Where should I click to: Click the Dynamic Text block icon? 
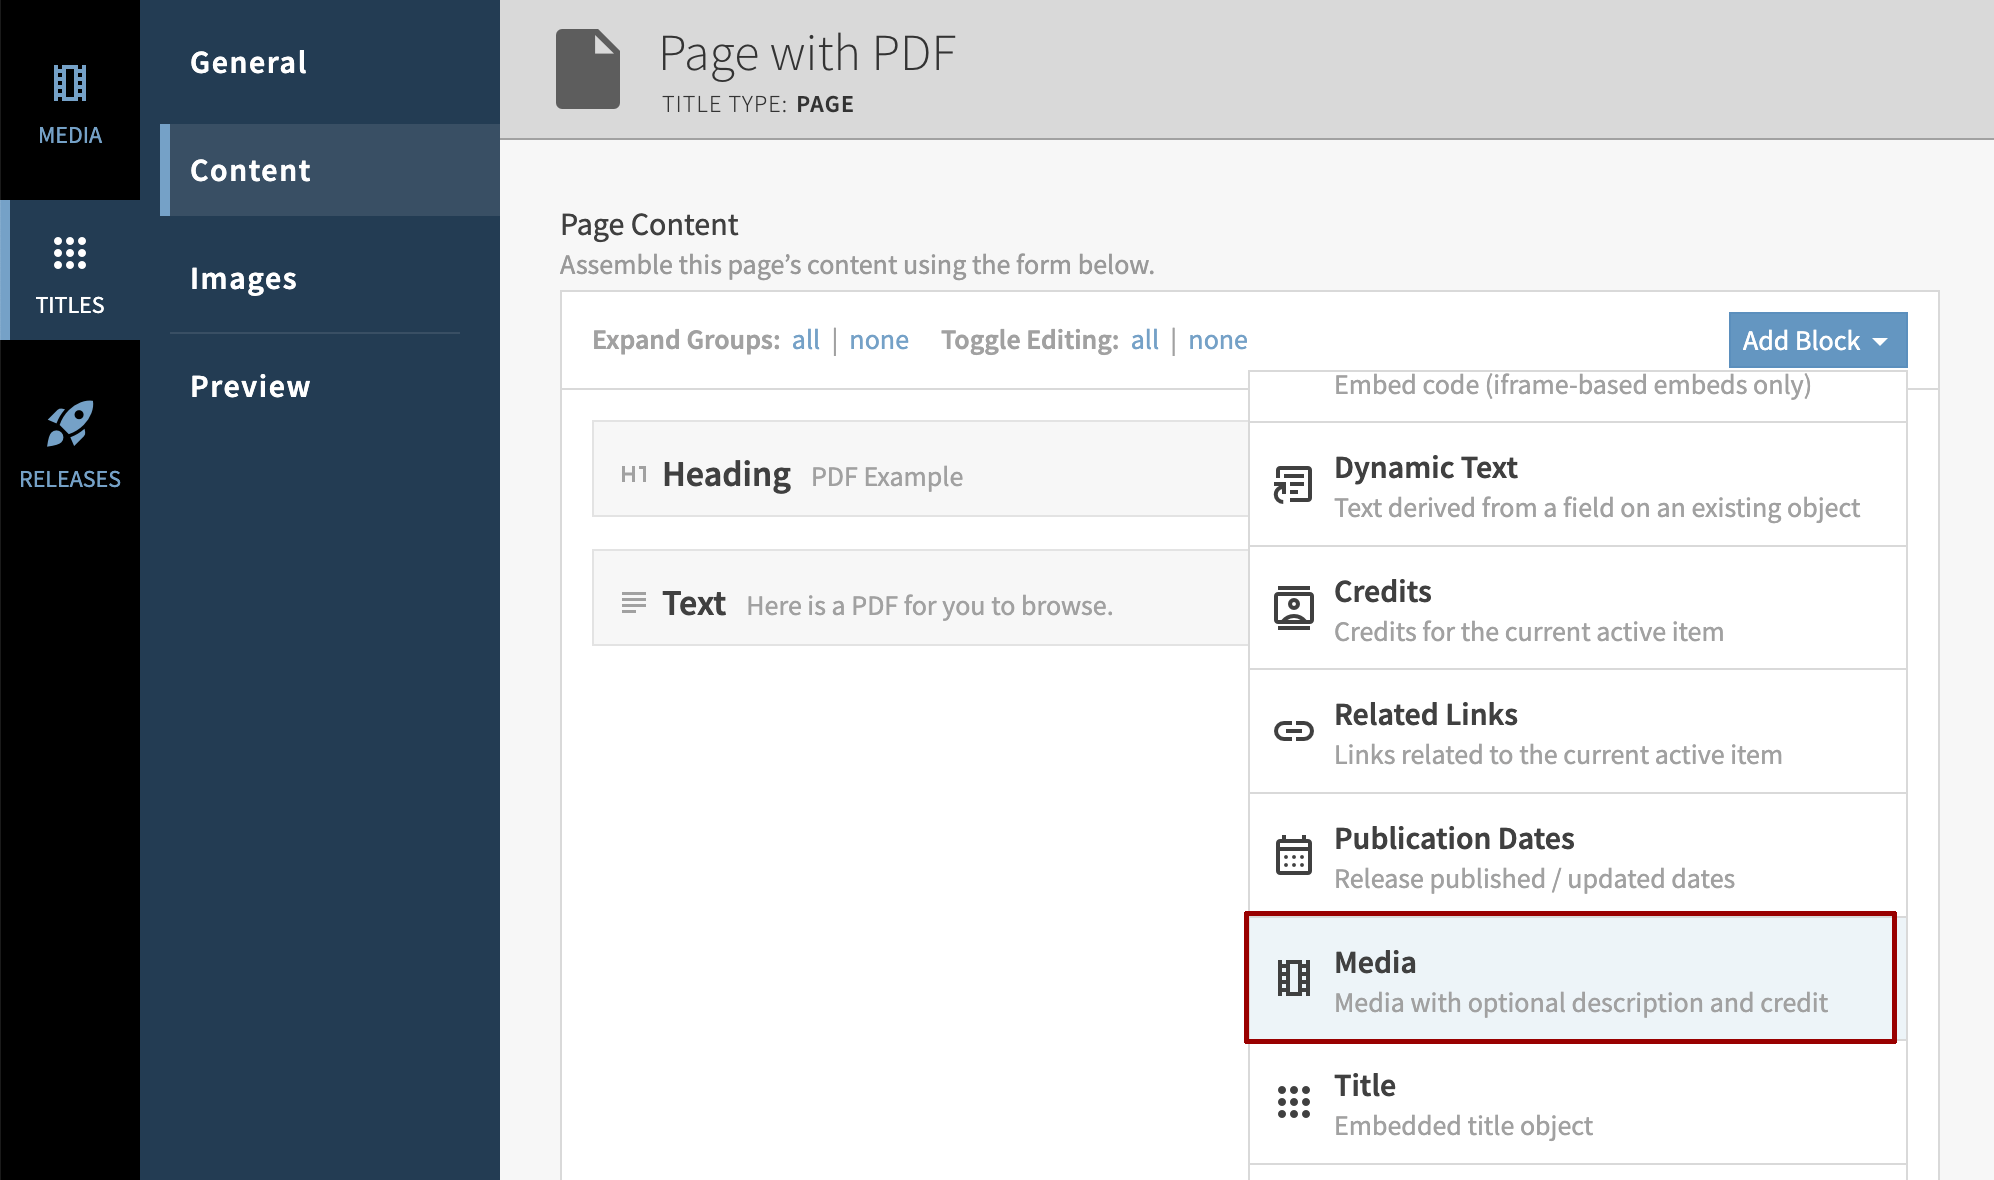(1293, 485)
